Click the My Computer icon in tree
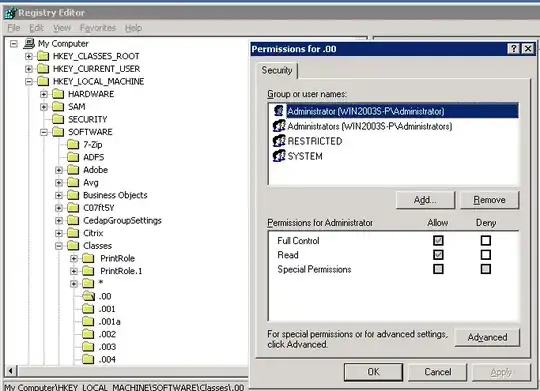540x391 pixels. [x=29, y=43]
